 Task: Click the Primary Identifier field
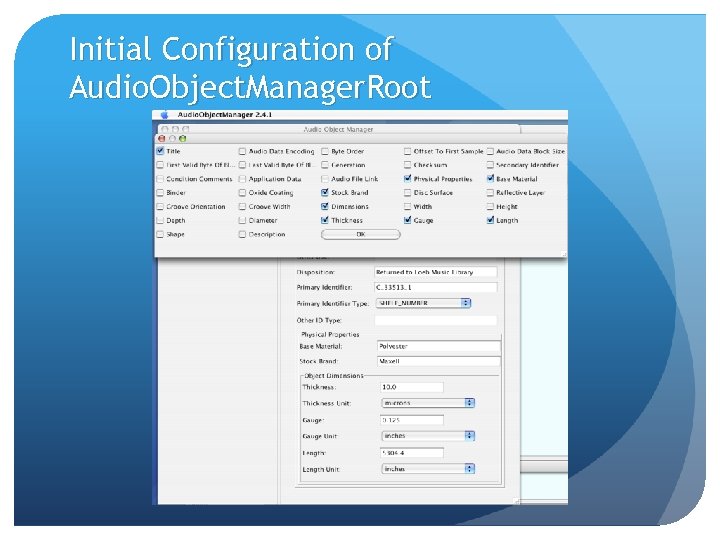pos(435,287)
